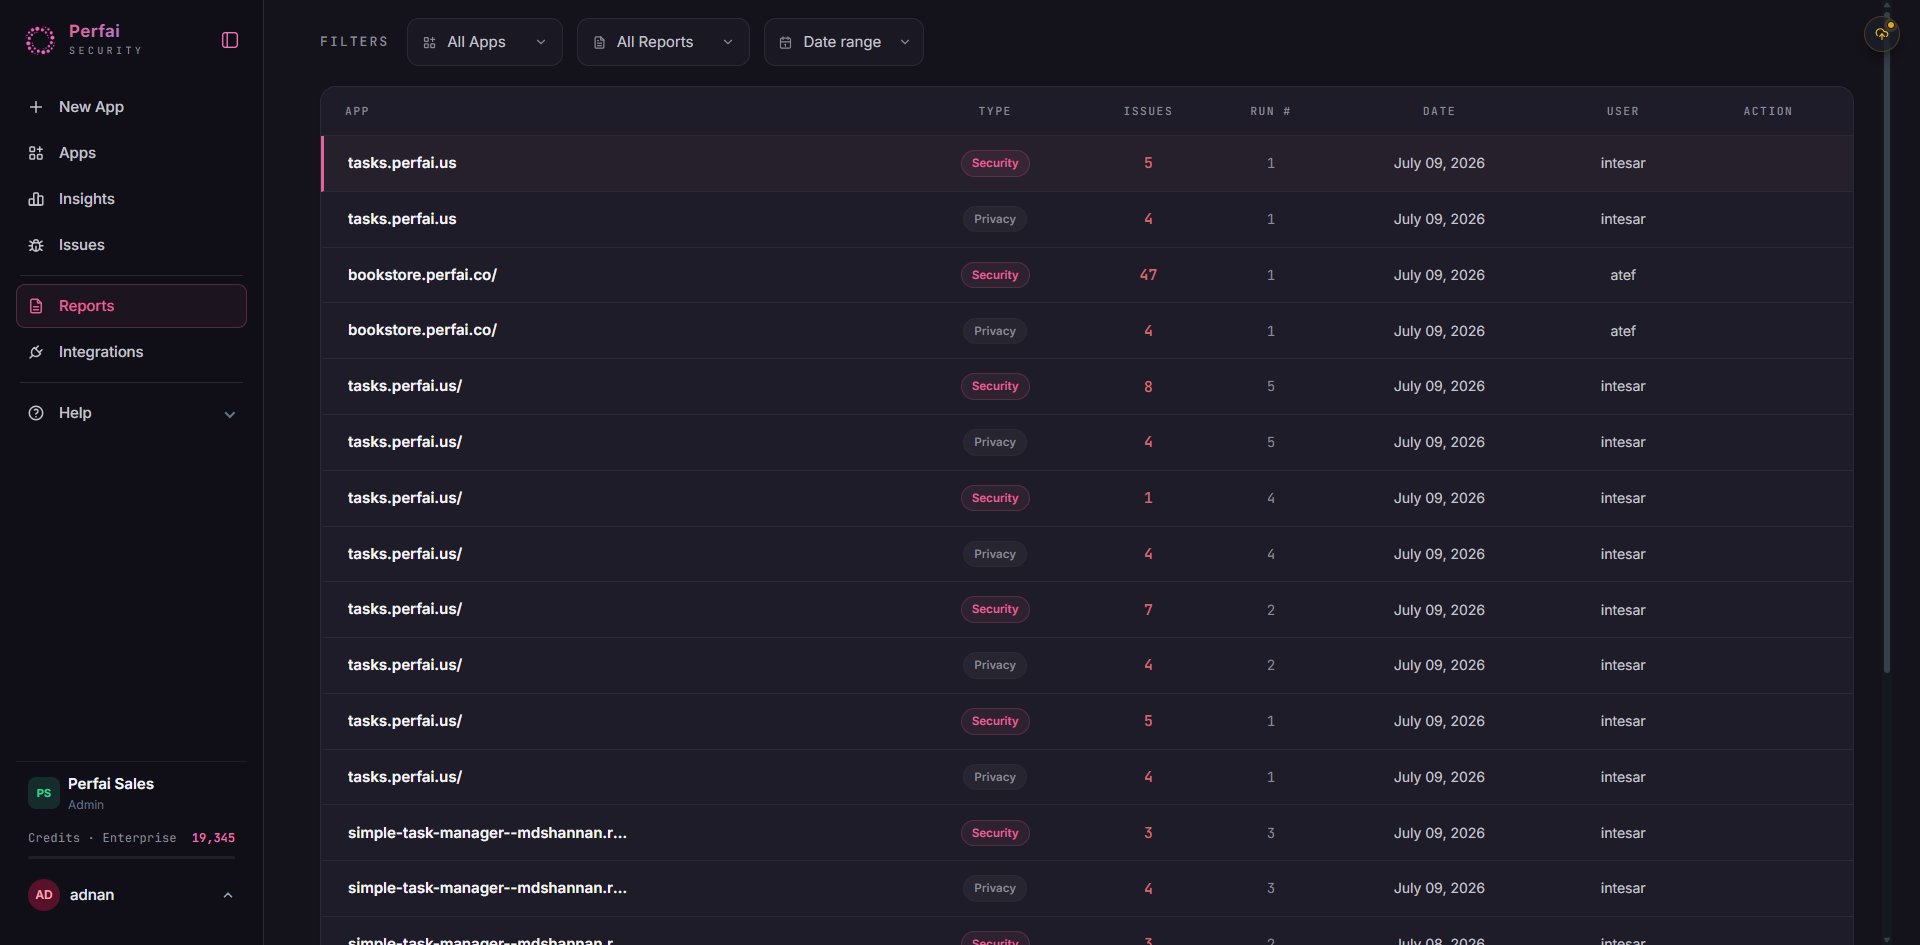Image resolution: width=1920 pixels, height=945 pixels.
Task: Click the grid icon beside Apps in sidebar
Action: 36,153
